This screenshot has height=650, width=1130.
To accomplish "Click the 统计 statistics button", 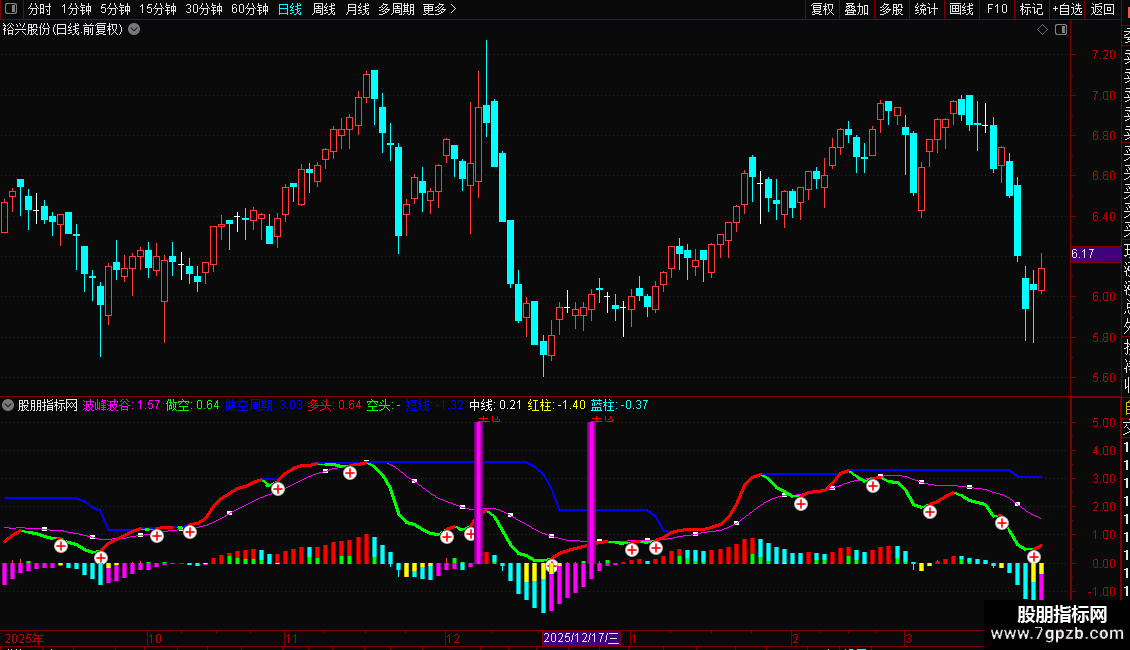I will click(926, 9).
